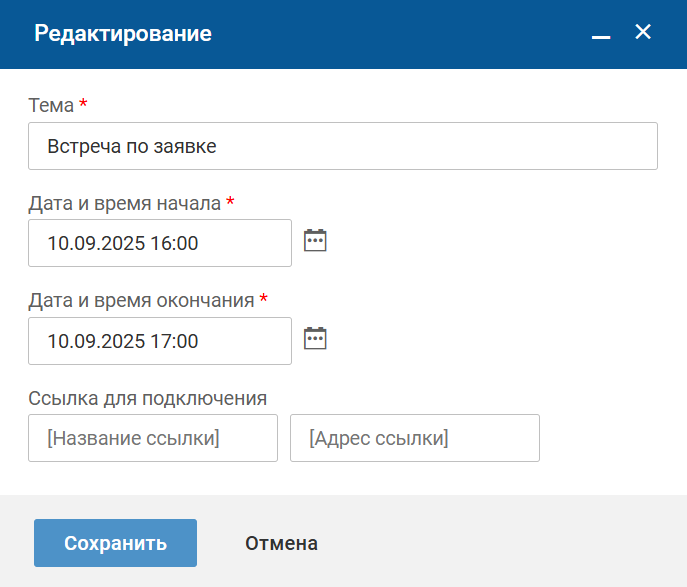Screen dimensions: 687x587
Task: Click the [Название ссылки] input field
Action: pos(153,438)
